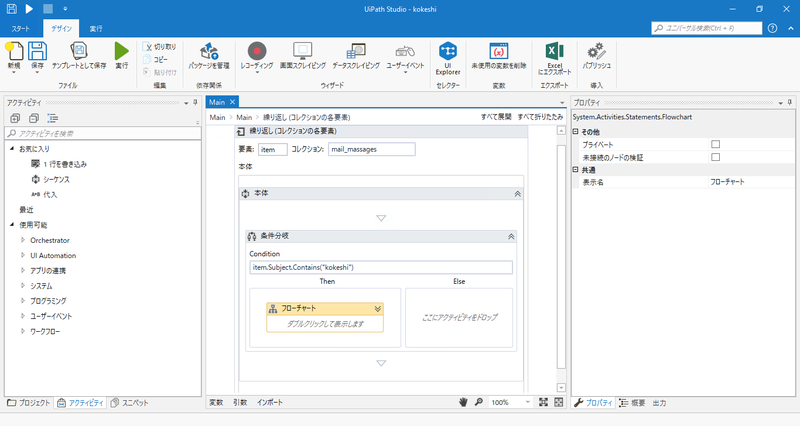Open the プロジェクト panel tab
The width and height of the screenshot is (800, 426).
click(29, 403)
